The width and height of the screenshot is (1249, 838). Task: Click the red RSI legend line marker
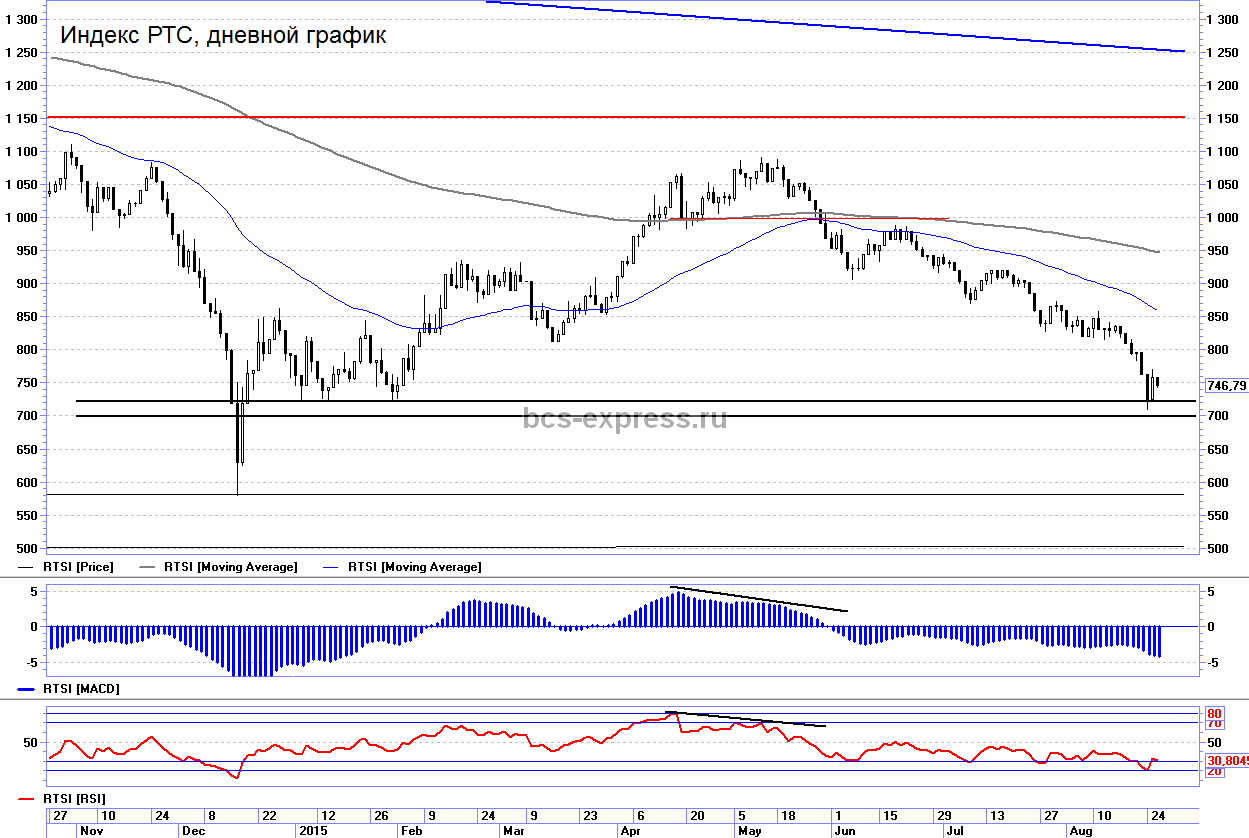pos(28,798)
